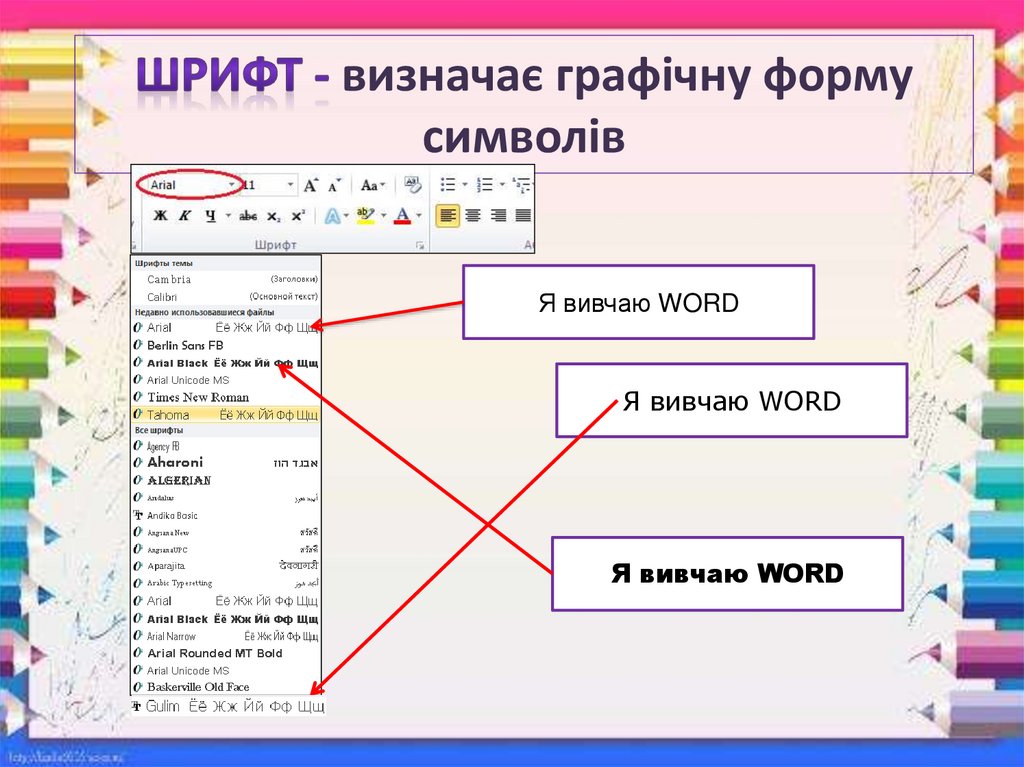Pick the Arial Narrow font

tap(226, 636)
